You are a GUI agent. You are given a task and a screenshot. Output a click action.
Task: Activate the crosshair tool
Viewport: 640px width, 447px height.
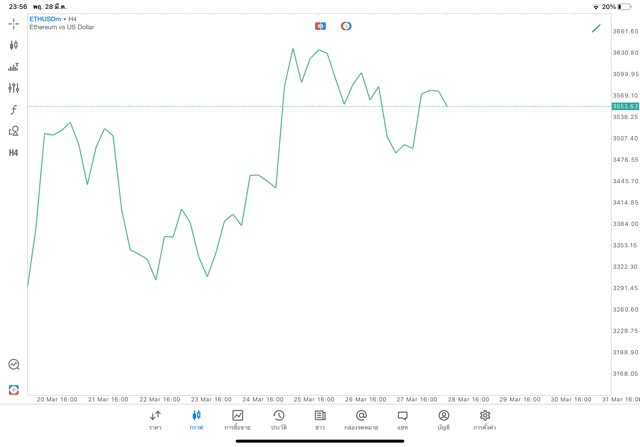tap(13, 23)
